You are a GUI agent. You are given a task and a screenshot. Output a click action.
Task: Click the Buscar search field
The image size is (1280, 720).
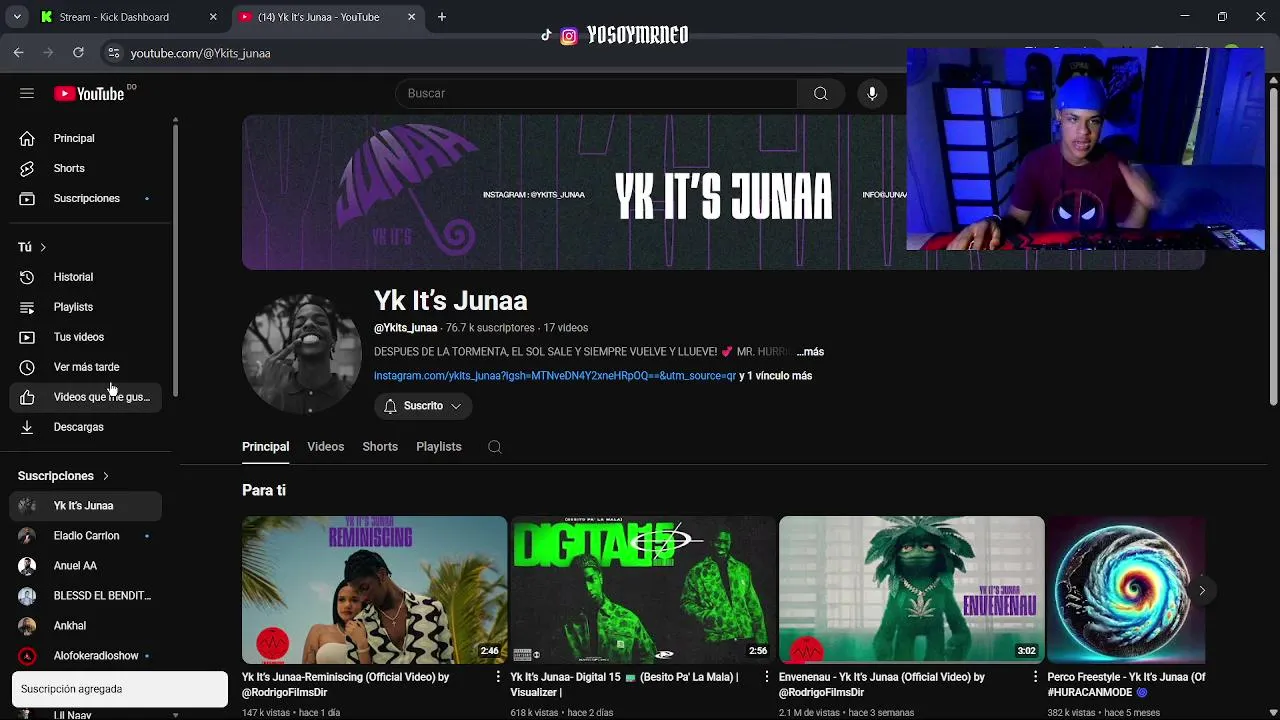point(597,93)
